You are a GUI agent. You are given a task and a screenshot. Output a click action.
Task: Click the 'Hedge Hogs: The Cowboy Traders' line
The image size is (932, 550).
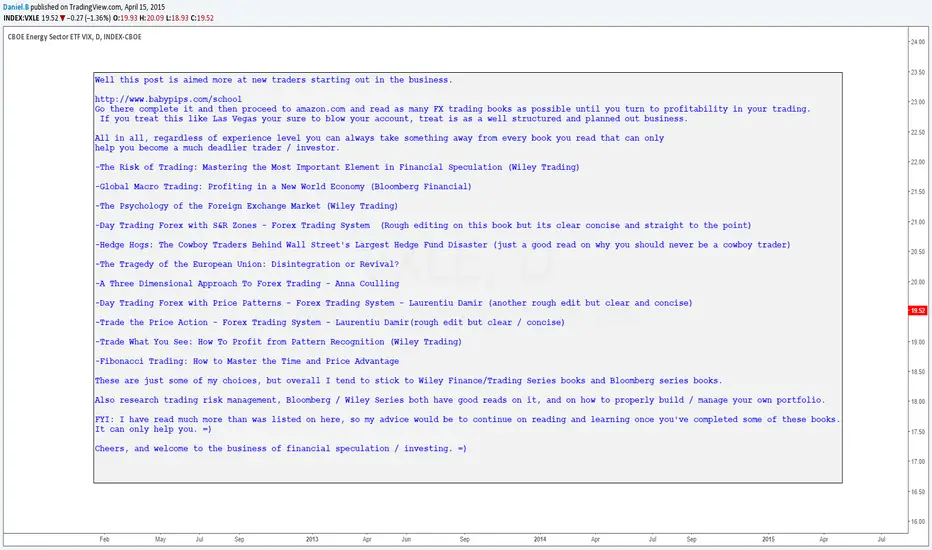pyautogui.click(x=442, y=245)
